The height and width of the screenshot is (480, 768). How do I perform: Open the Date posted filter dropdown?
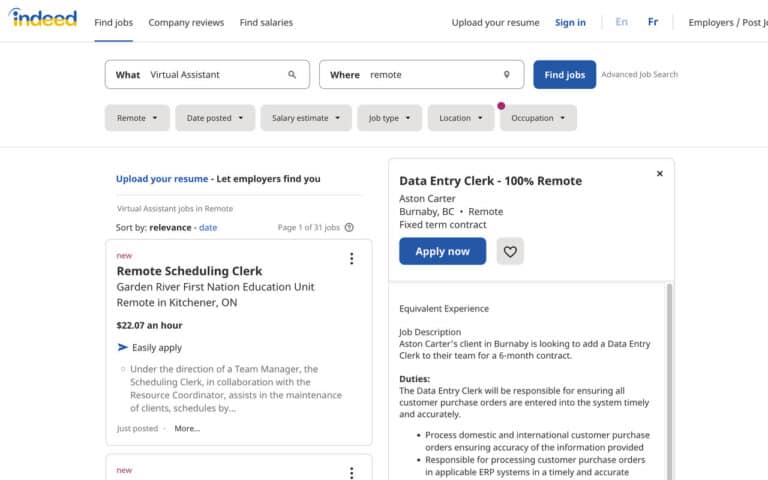(x=215, y=118)
